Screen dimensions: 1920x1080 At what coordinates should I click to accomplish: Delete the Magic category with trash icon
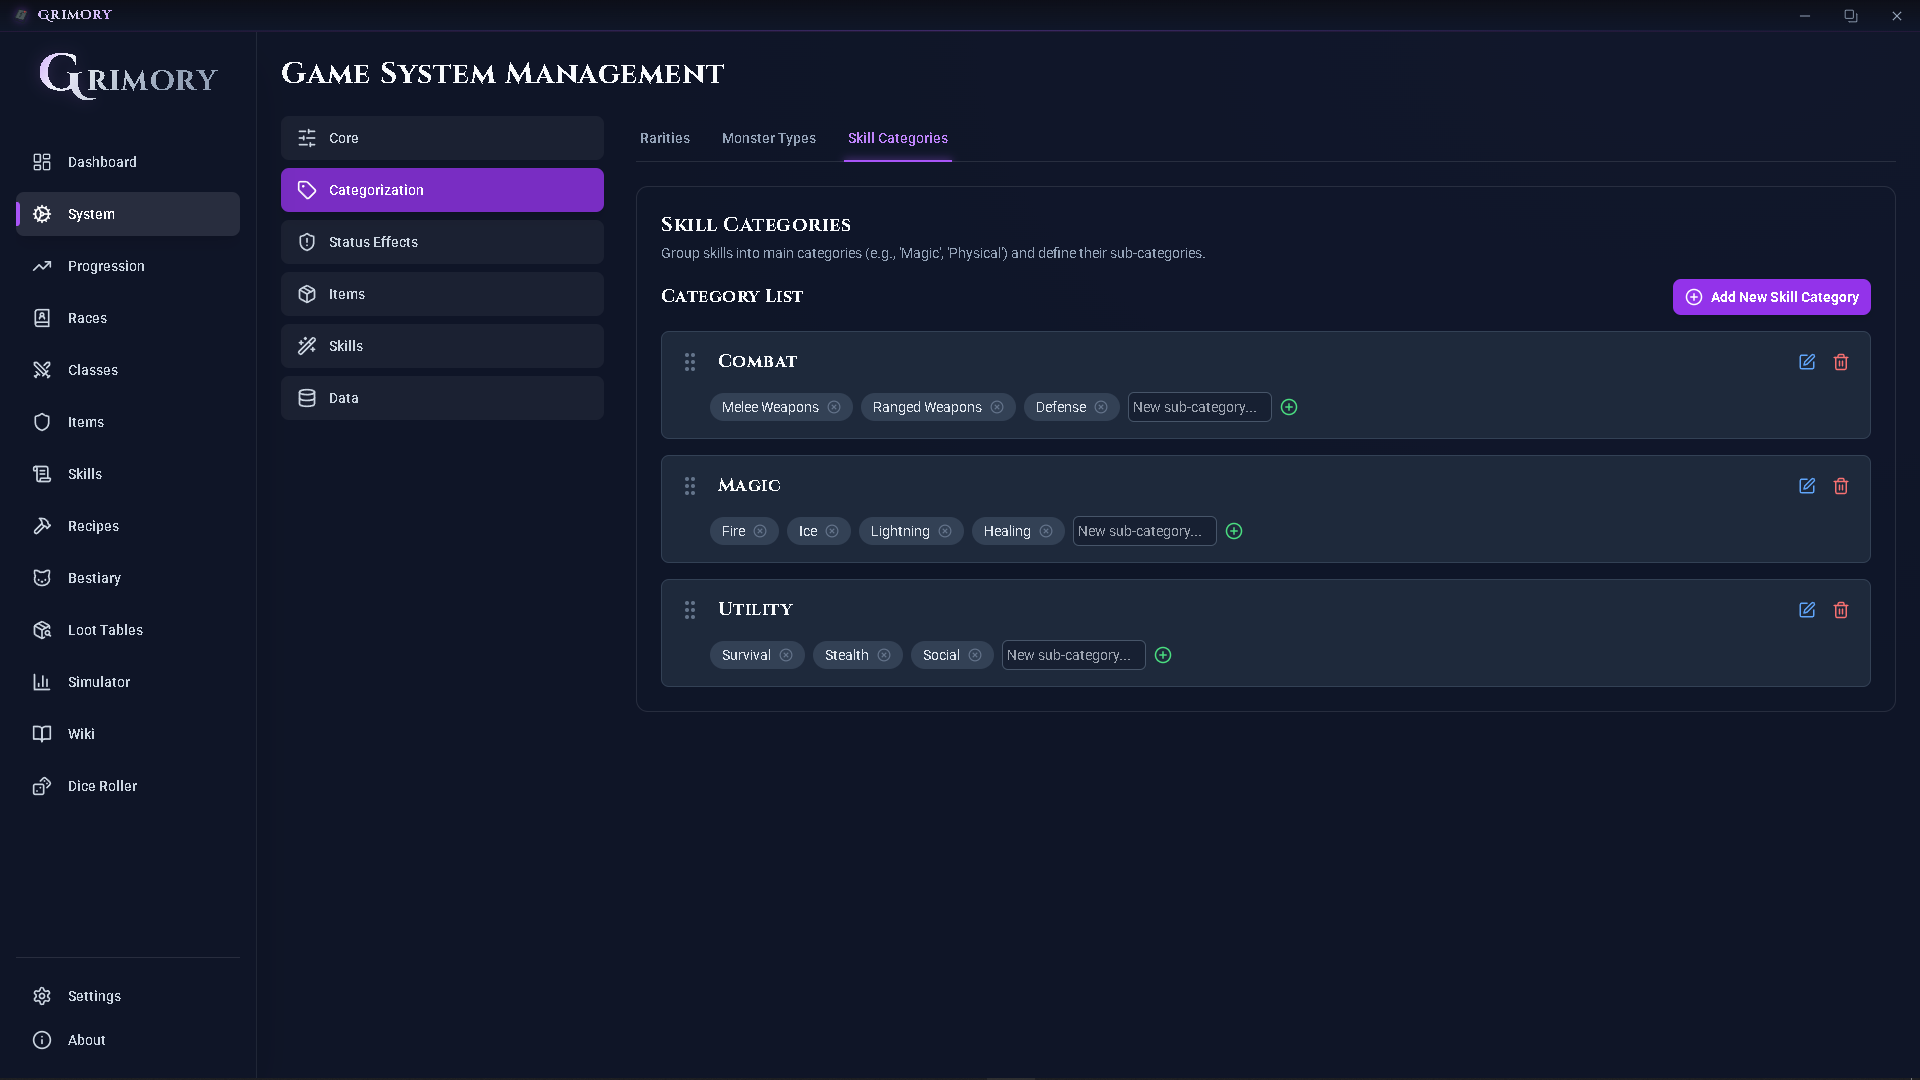[x=1840, y=486]
